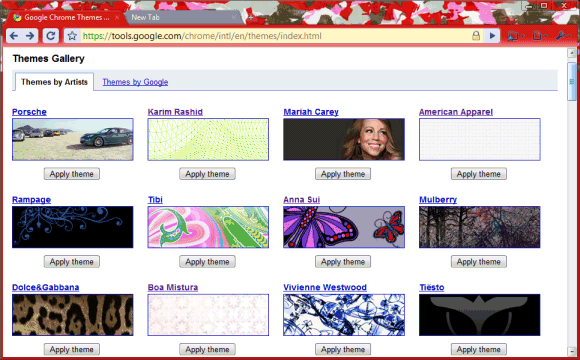Click the Vivienne Westwood blue floral thumbnail
Image resolution: width=580 pixels, height=360 pixels.
[344, 315]
